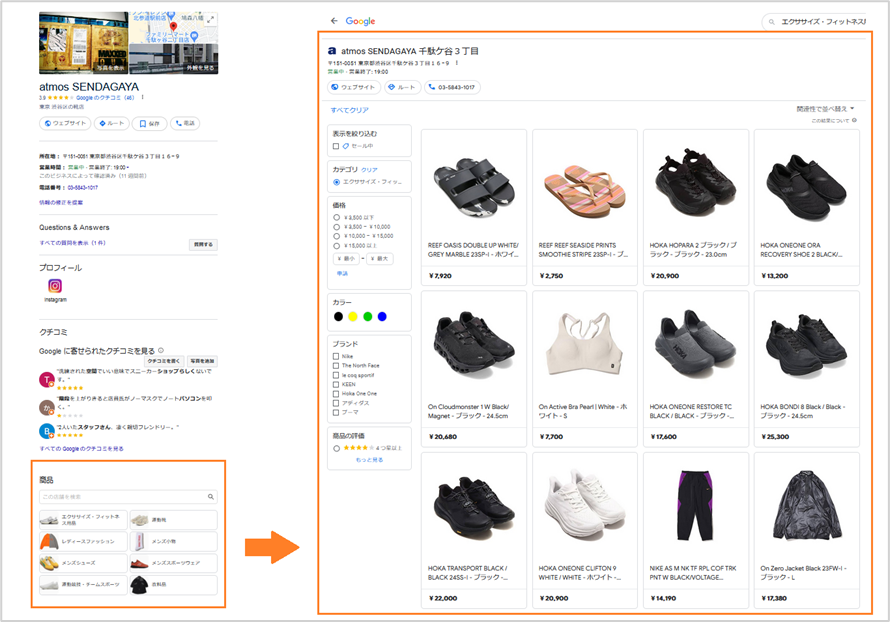Open the レディースファッション category tile

tap(83, 541)
